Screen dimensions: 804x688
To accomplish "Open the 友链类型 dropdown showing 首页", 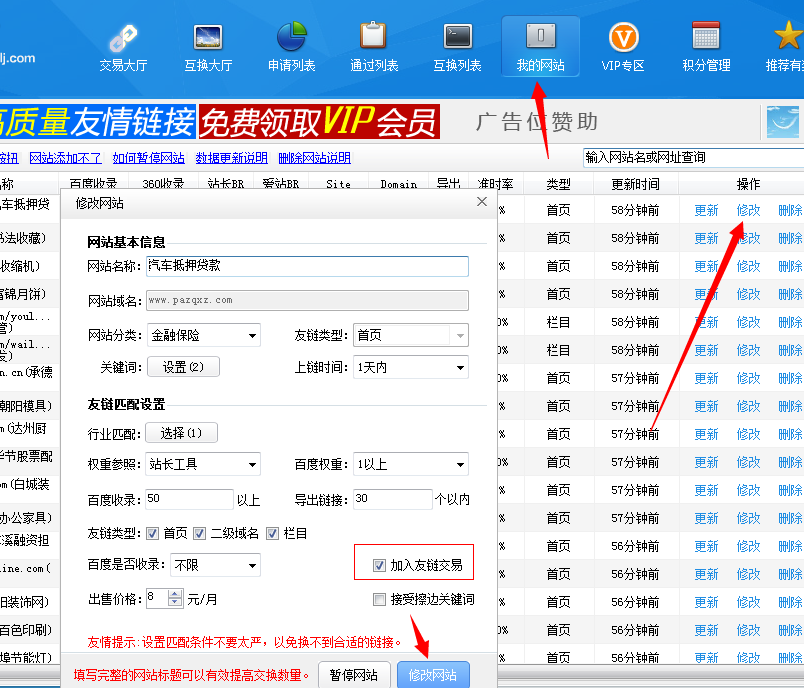I will tap(411, 336).
